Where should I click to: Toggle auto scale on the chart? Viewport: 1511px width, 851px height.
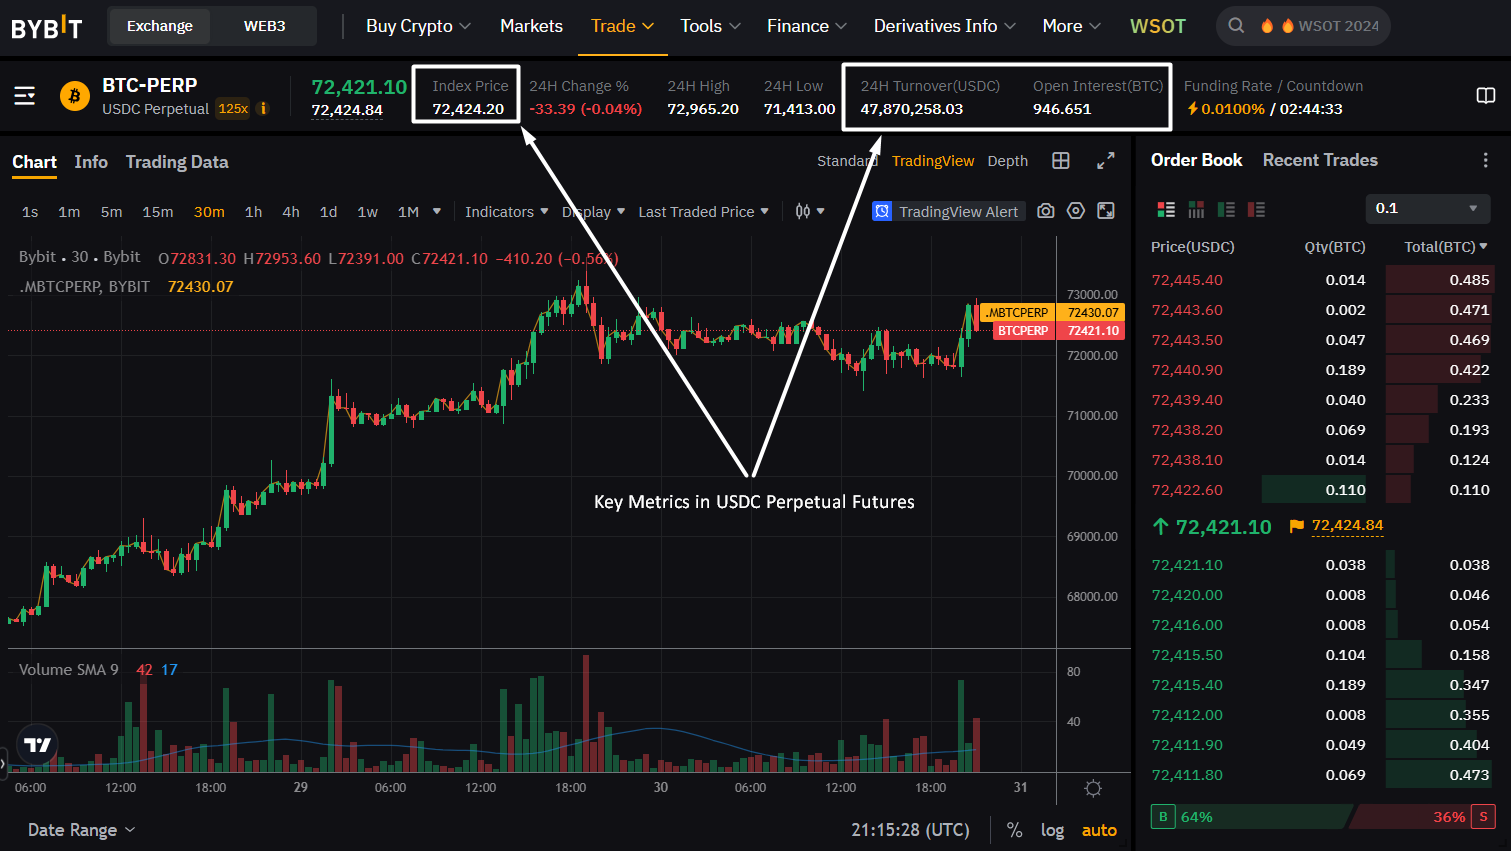(1099, 830)
